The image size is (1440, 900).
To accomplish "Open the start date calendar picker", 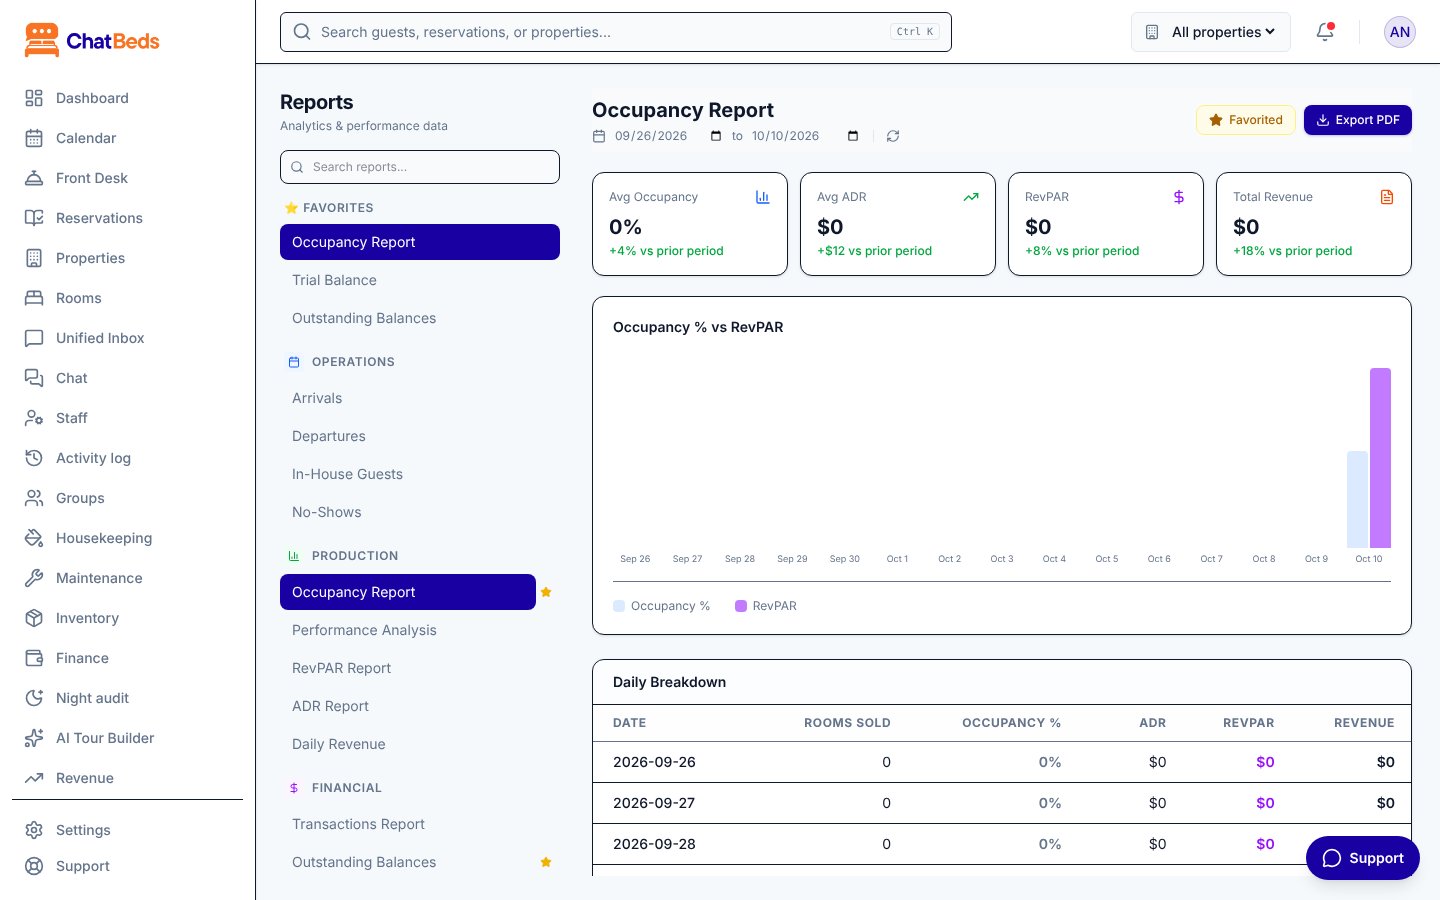I will point(716,136).
